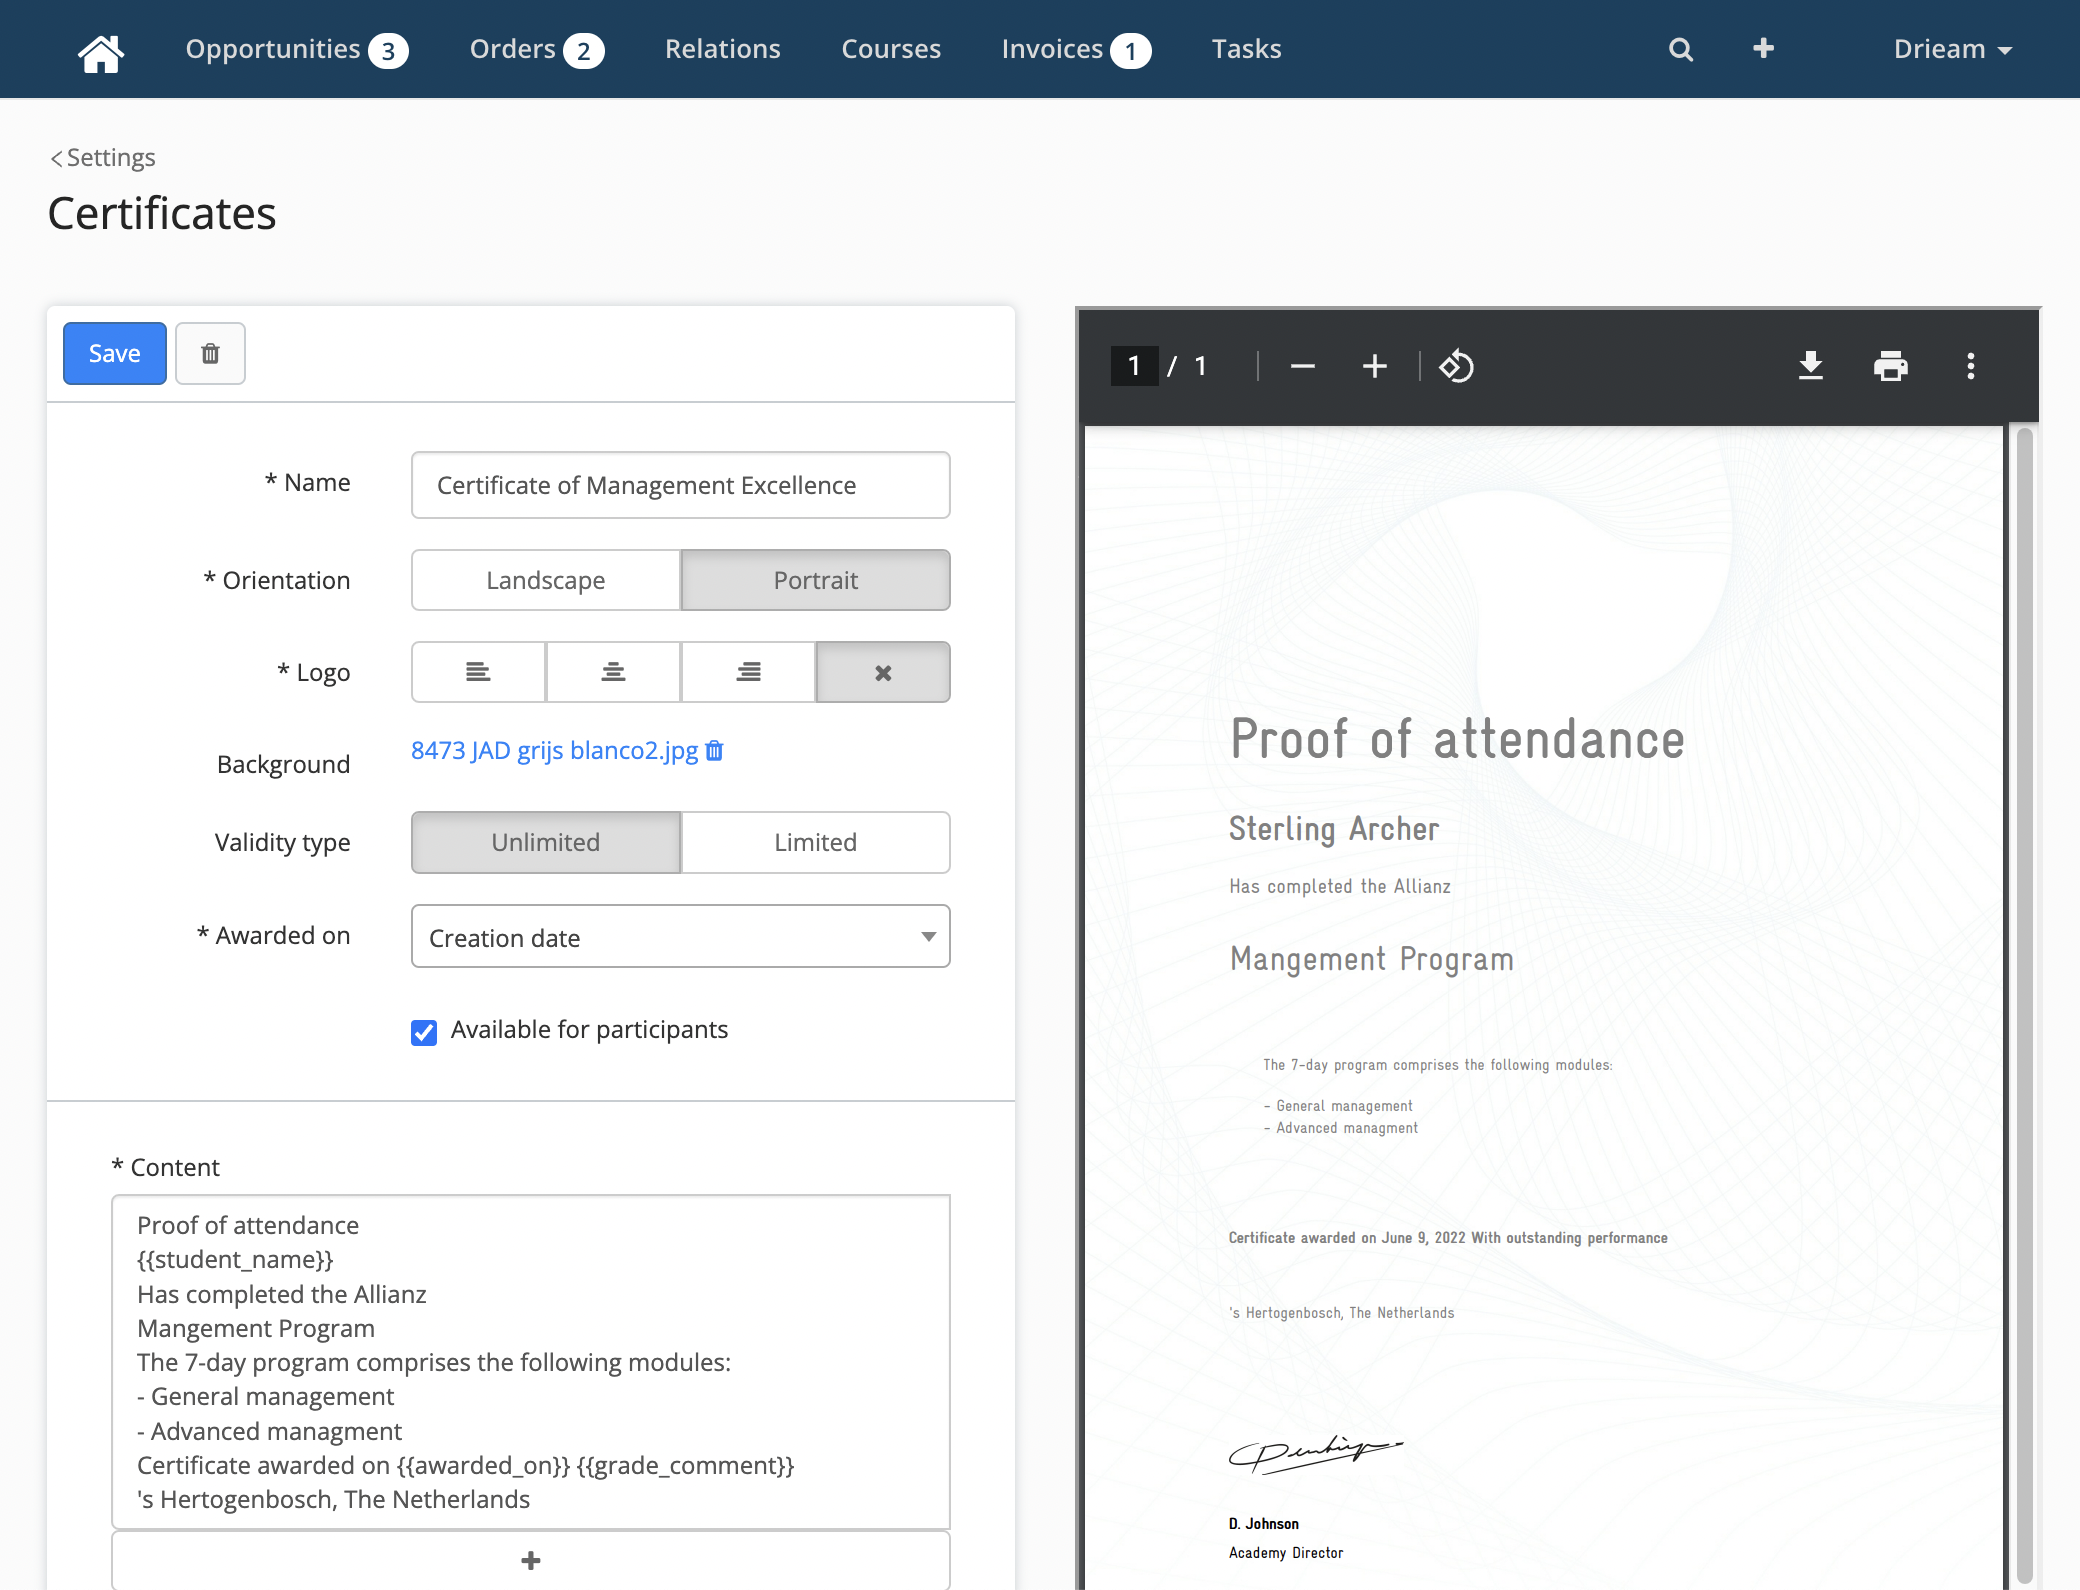Select the no-logo X option
This screenshot has width=2080, height=1590.
[883, 672]
